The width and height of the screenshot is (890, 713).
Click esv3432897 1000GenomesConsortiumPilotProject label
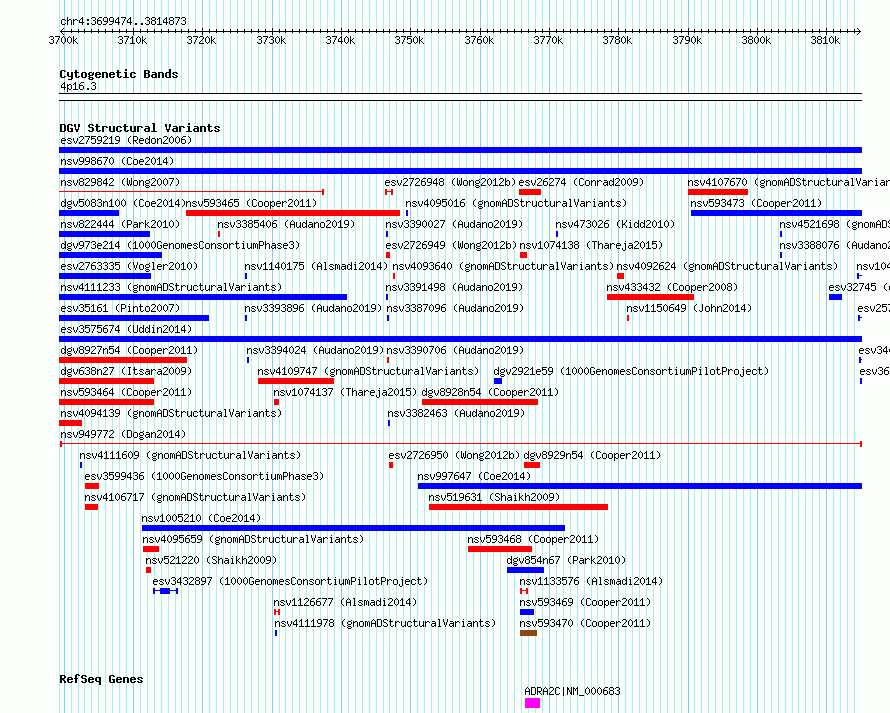pos(290,581)
